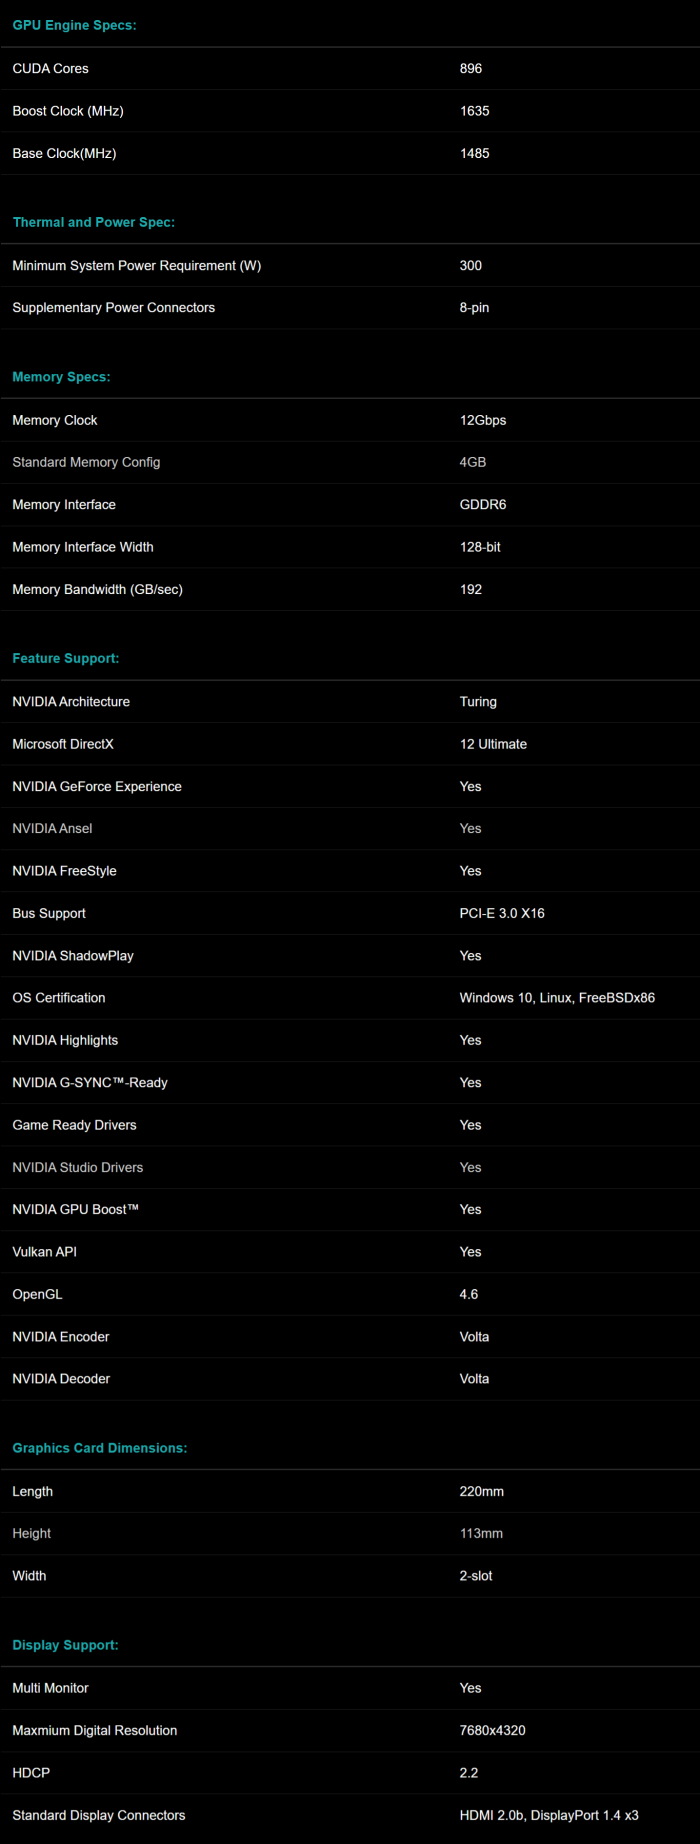Select the 128-bit value
The height and width of the screenshot is (1844, 700).
click(480, 547)
